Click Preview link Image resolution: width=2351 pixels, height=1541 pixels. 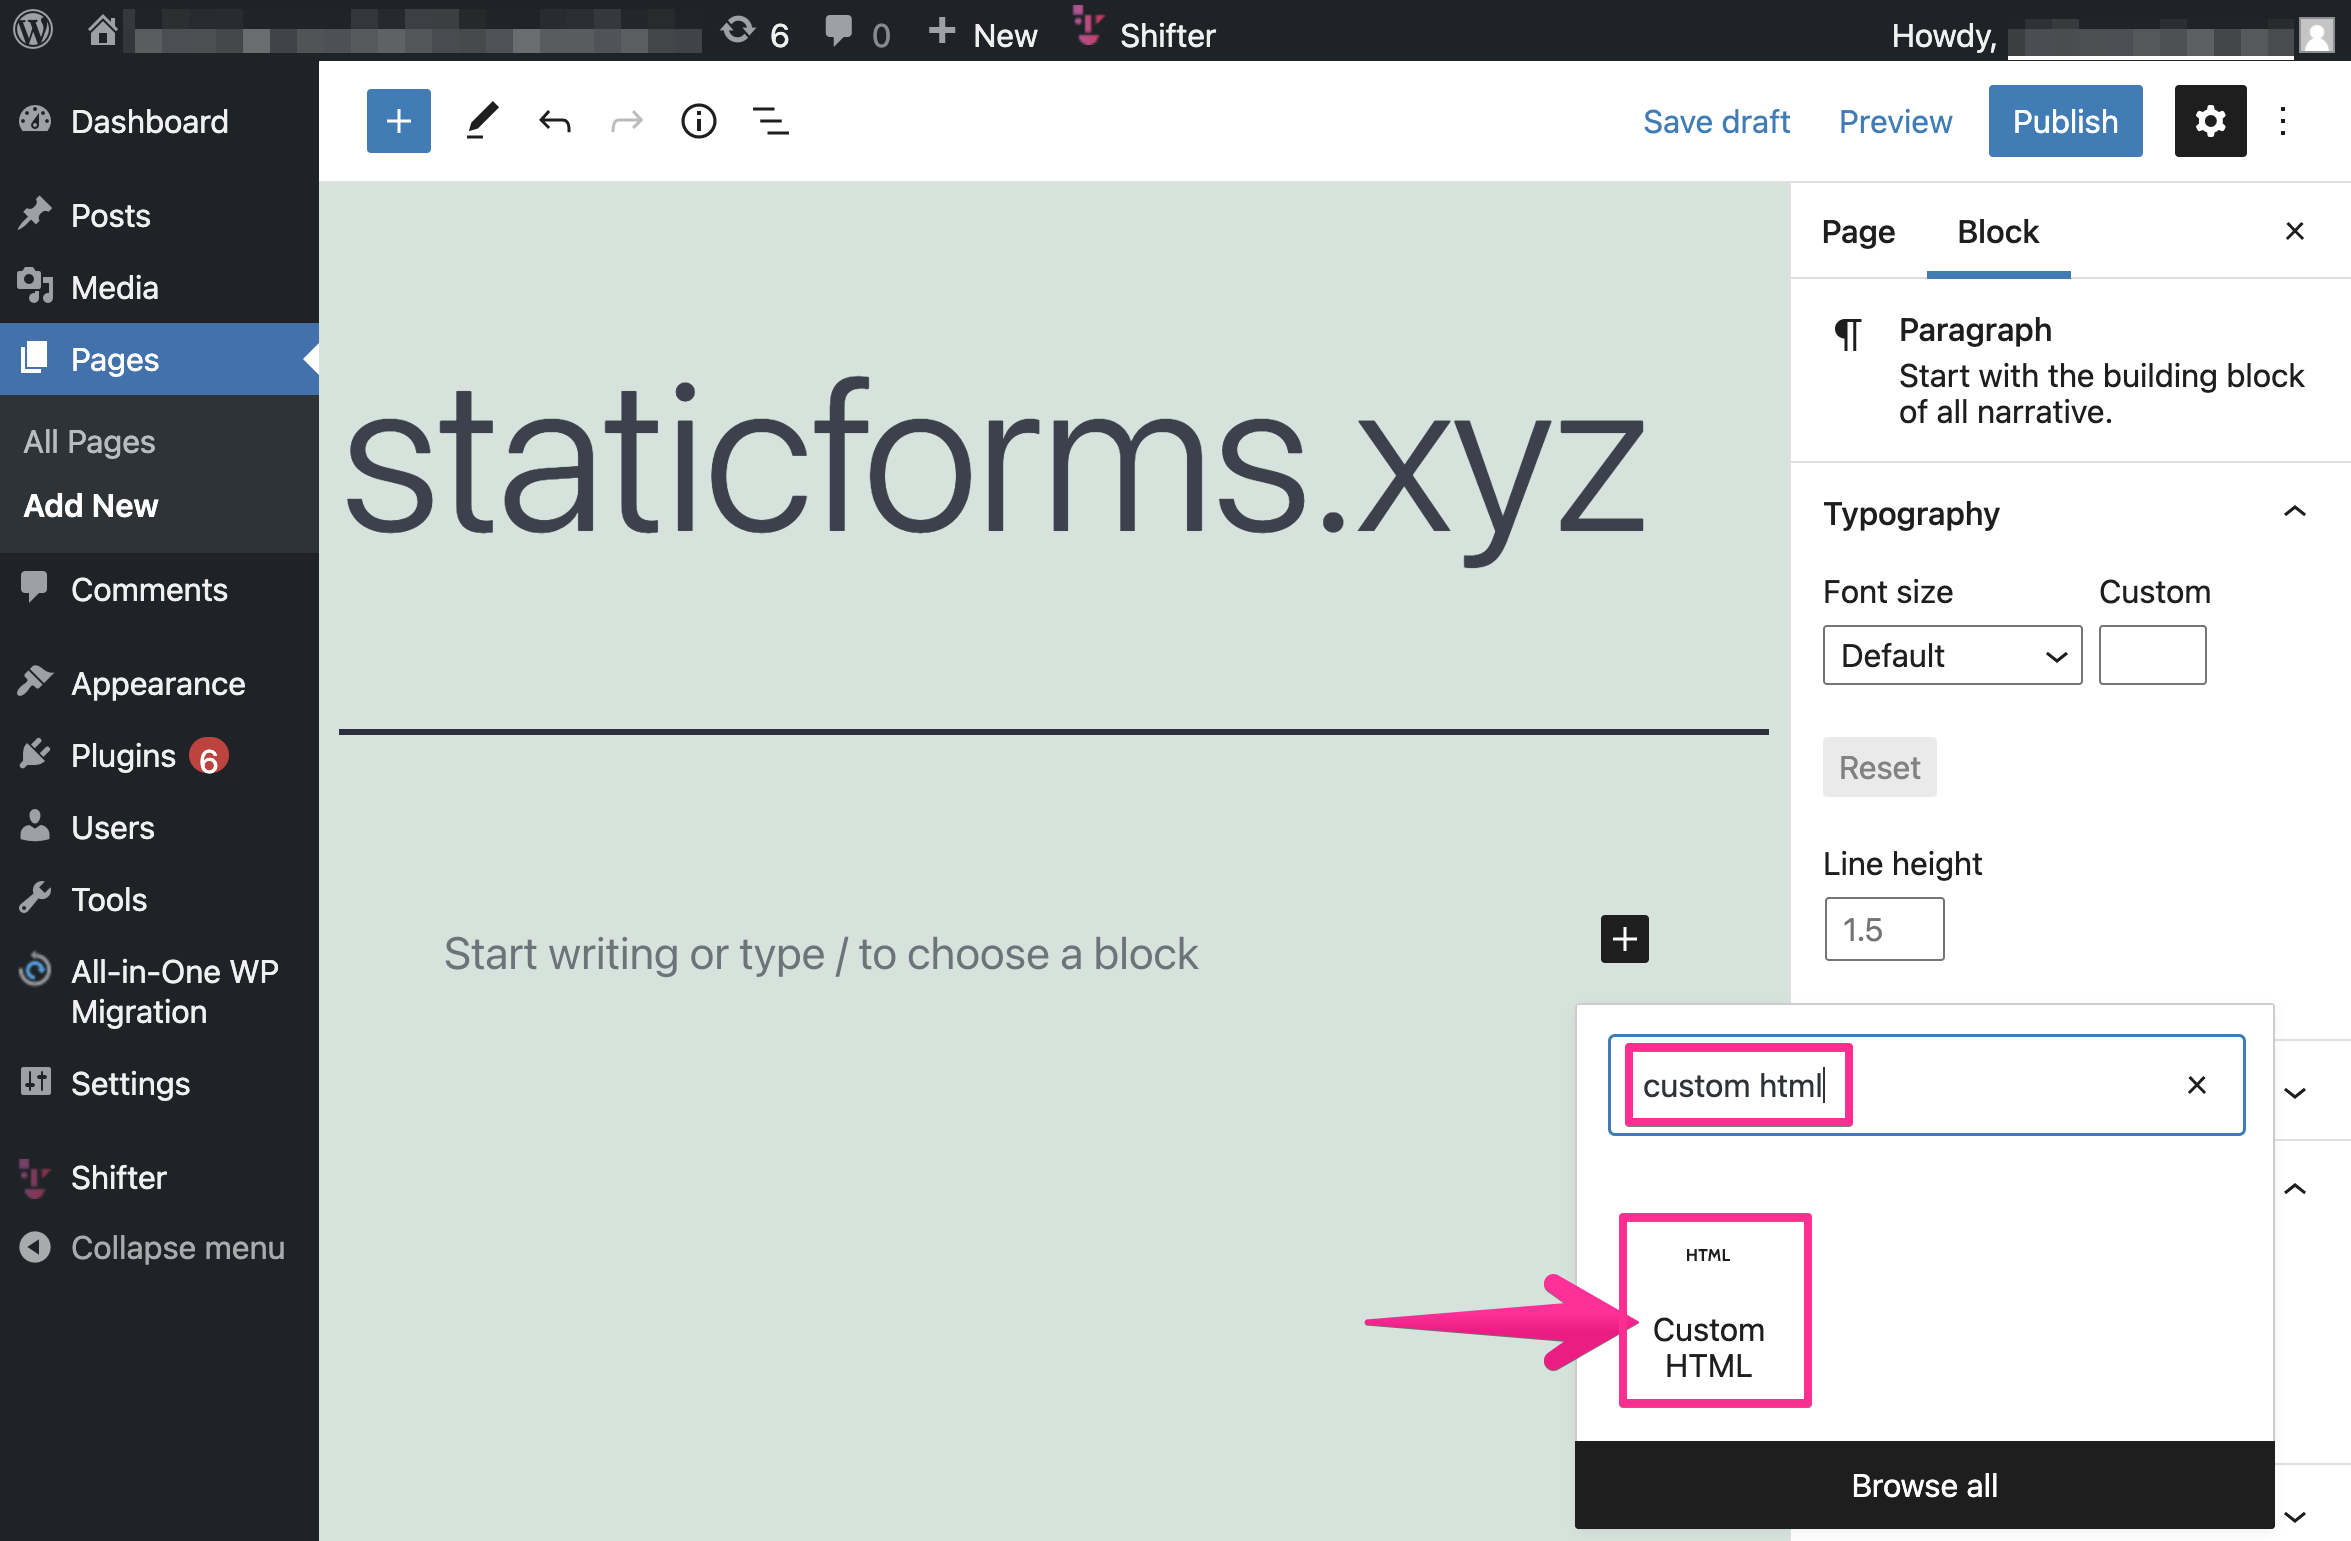(1895, 121)
